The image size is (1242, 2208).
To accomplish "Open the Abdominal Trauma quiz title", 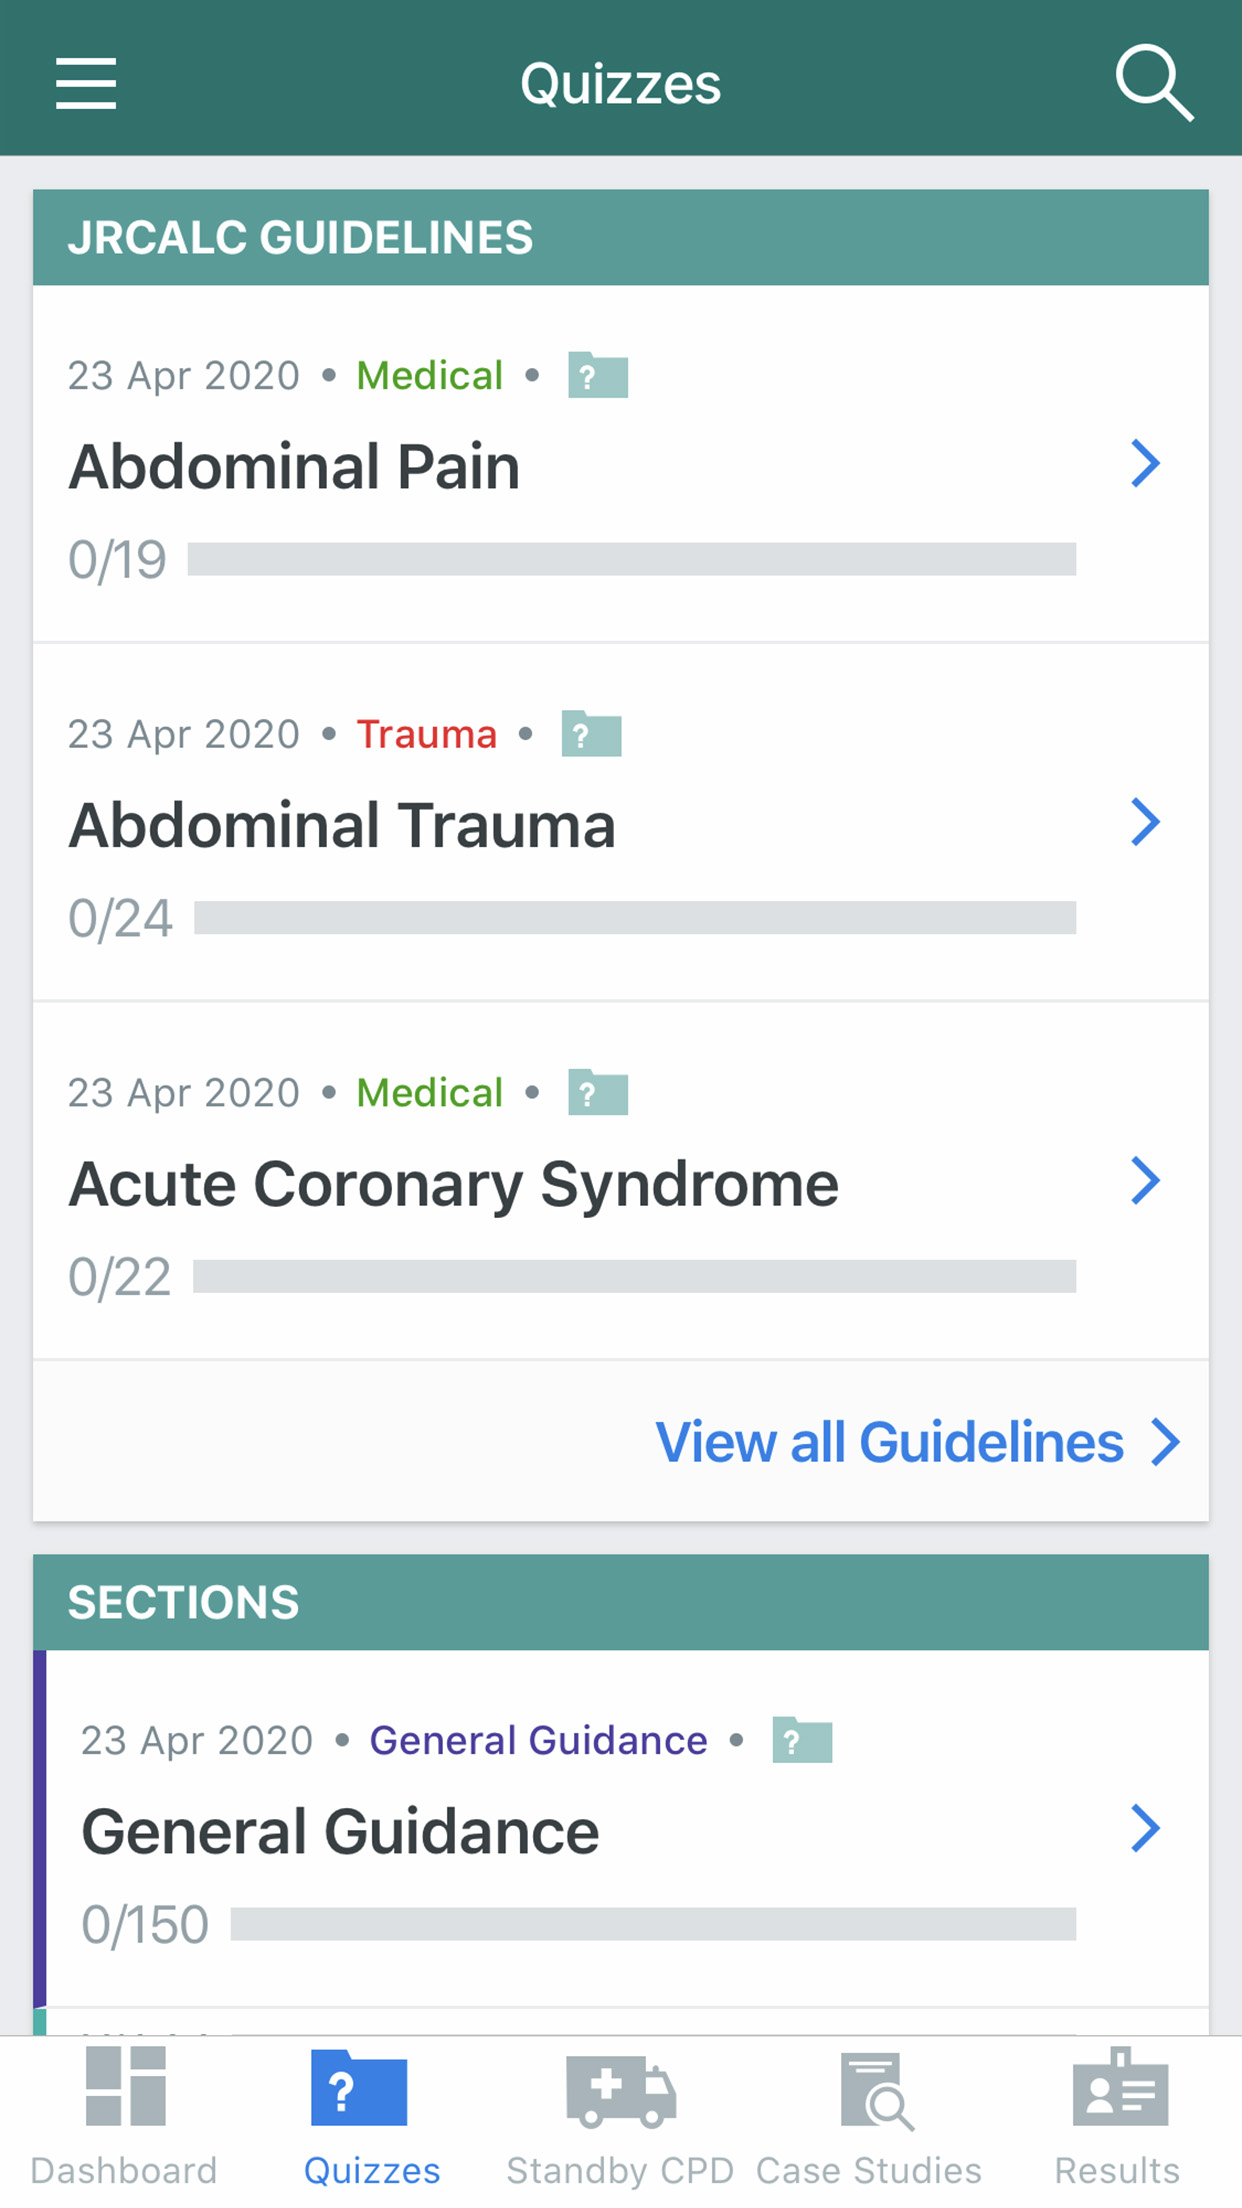I will click(342, 826).
